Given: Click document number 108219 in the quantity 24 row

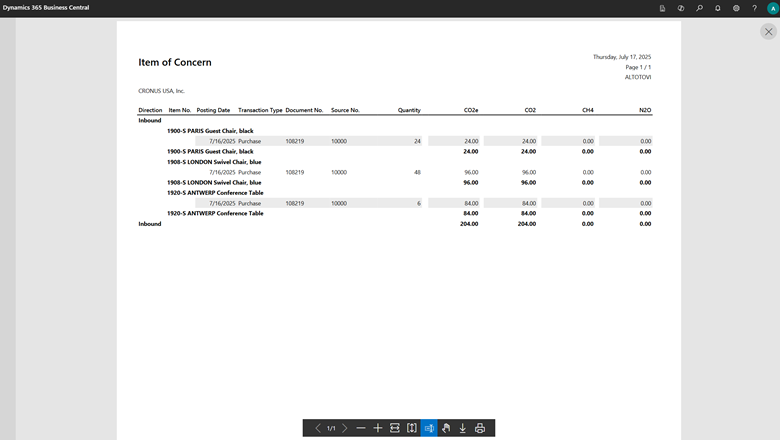Looking at the screenshot, I should [295, 141].
